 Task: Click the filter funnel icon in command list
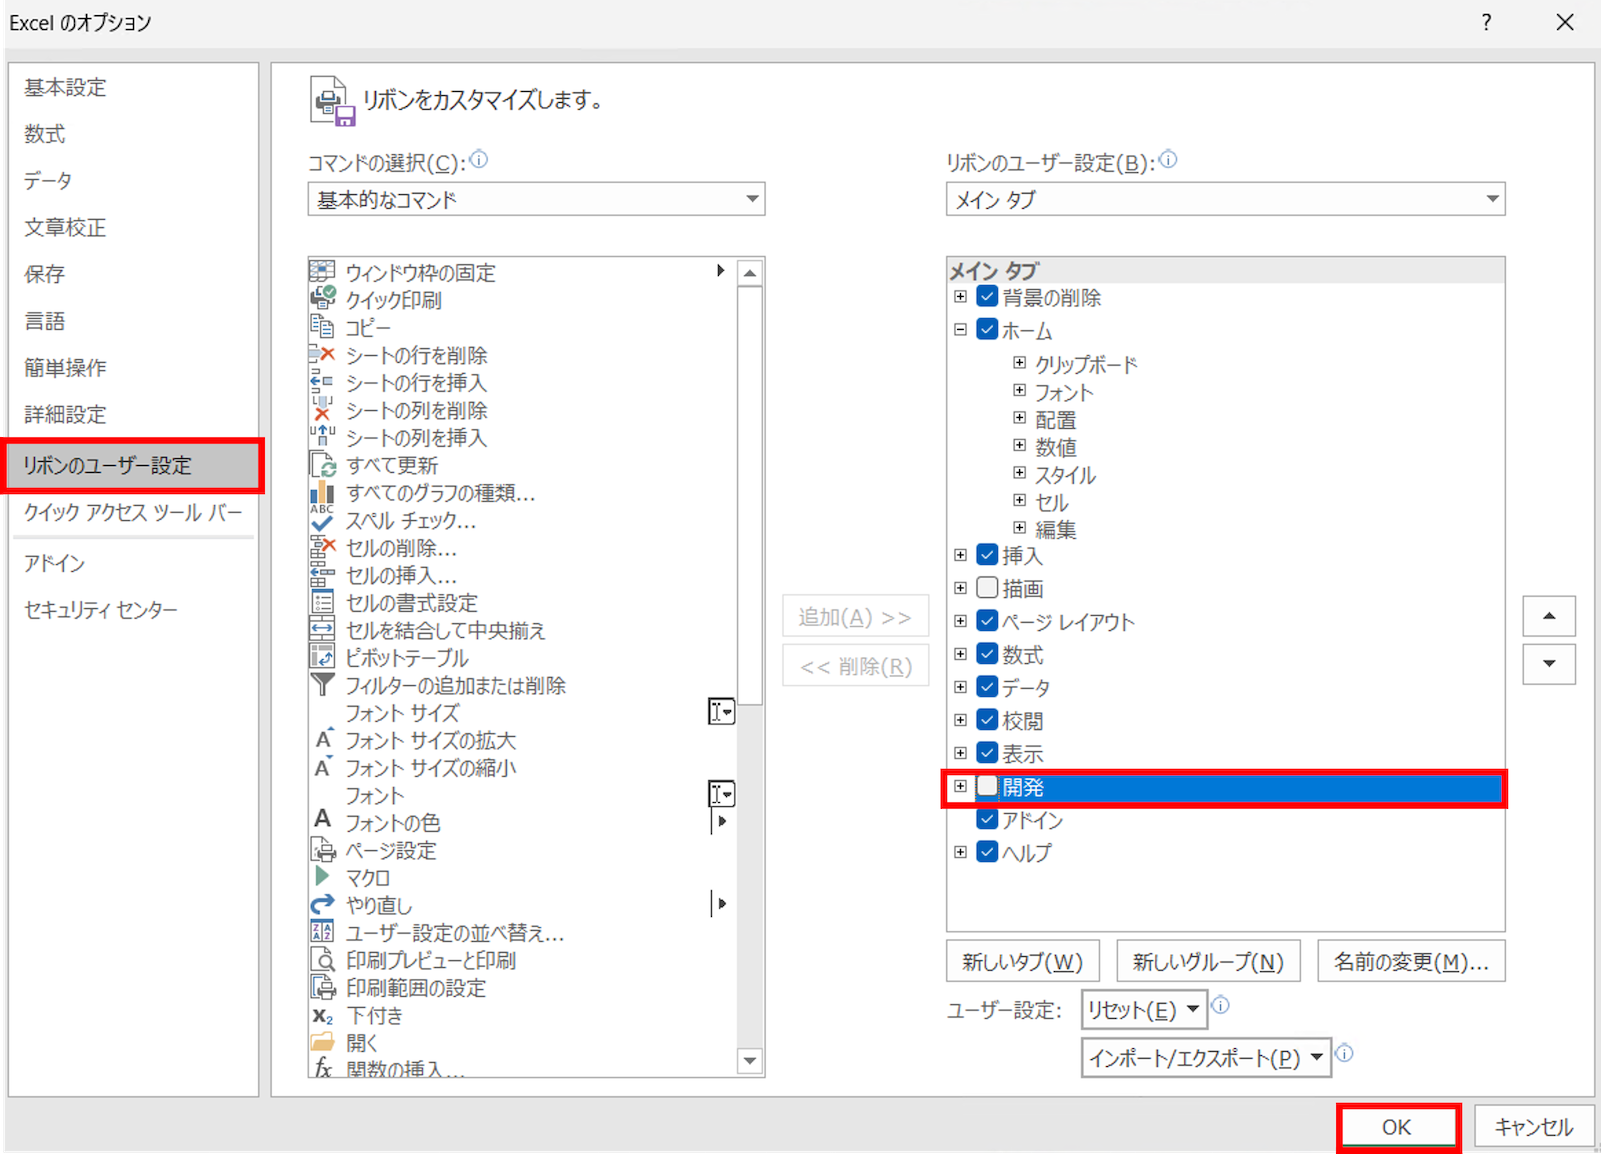point(322,685)
